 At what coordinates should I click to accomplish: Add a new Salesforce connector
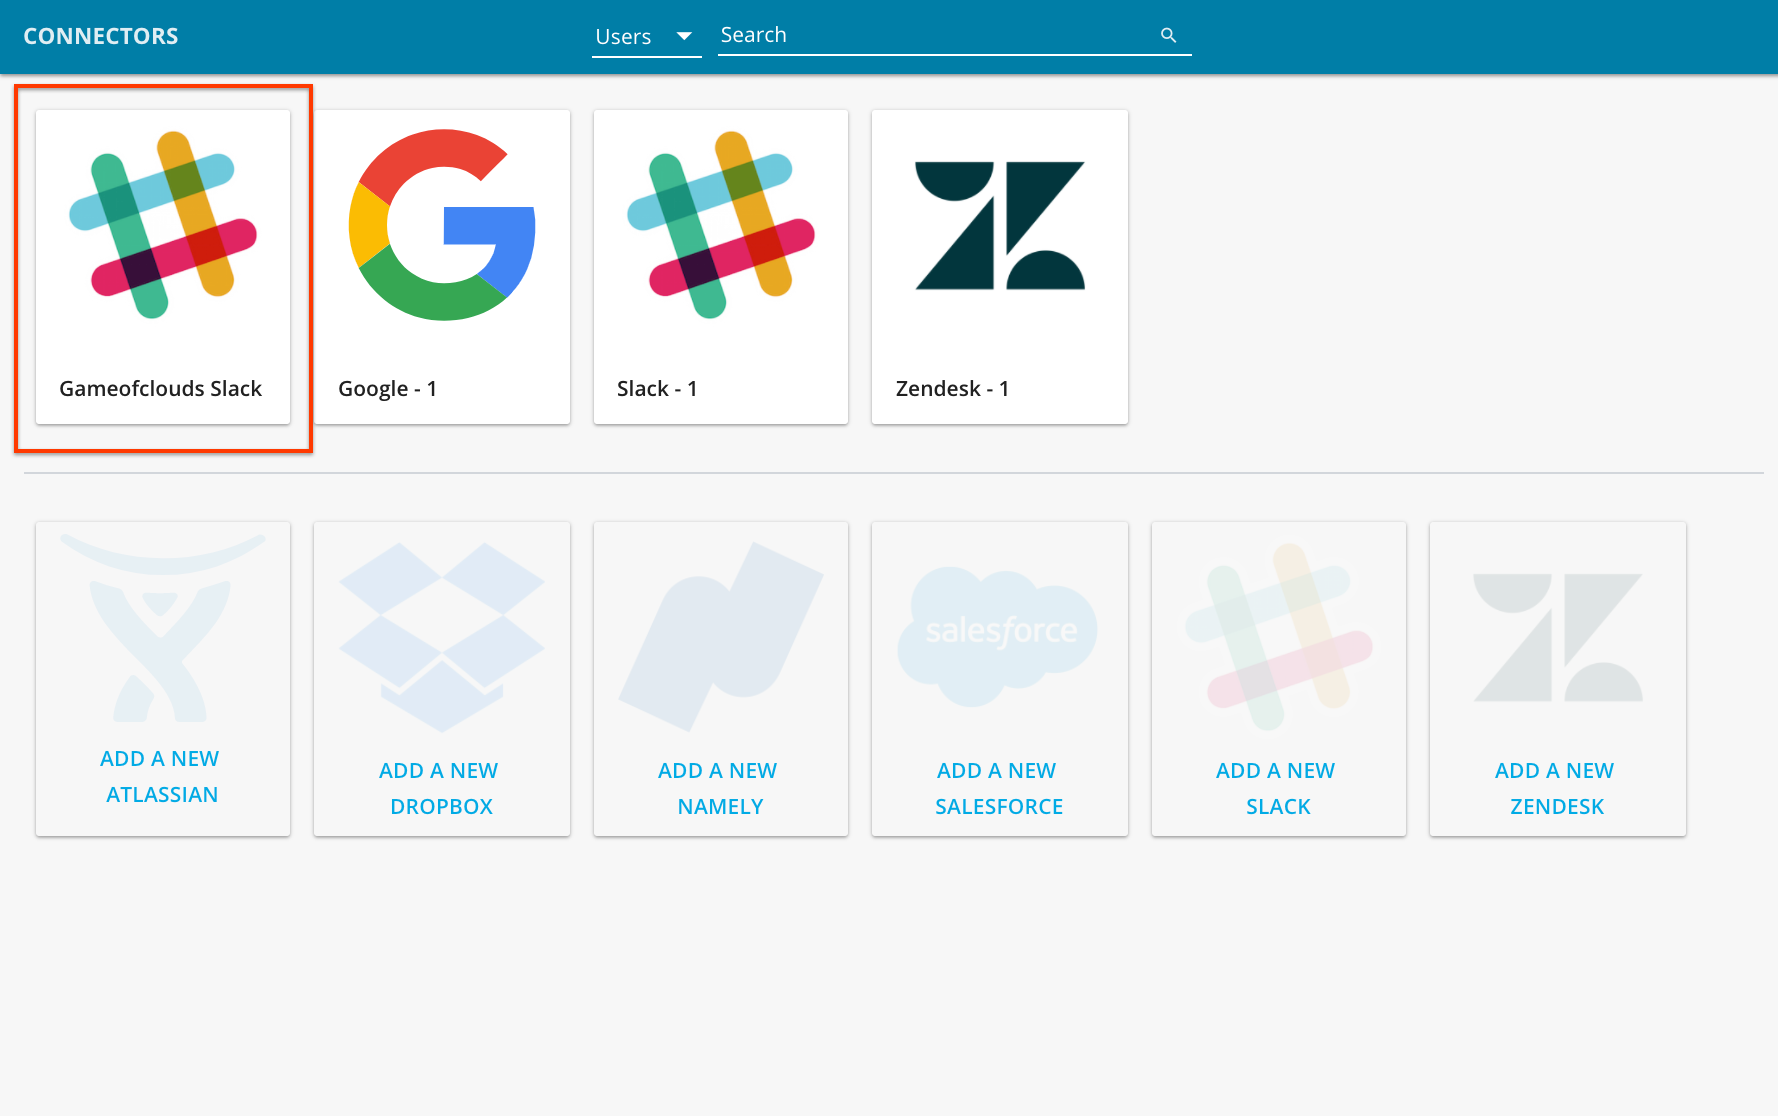point(998,789)
